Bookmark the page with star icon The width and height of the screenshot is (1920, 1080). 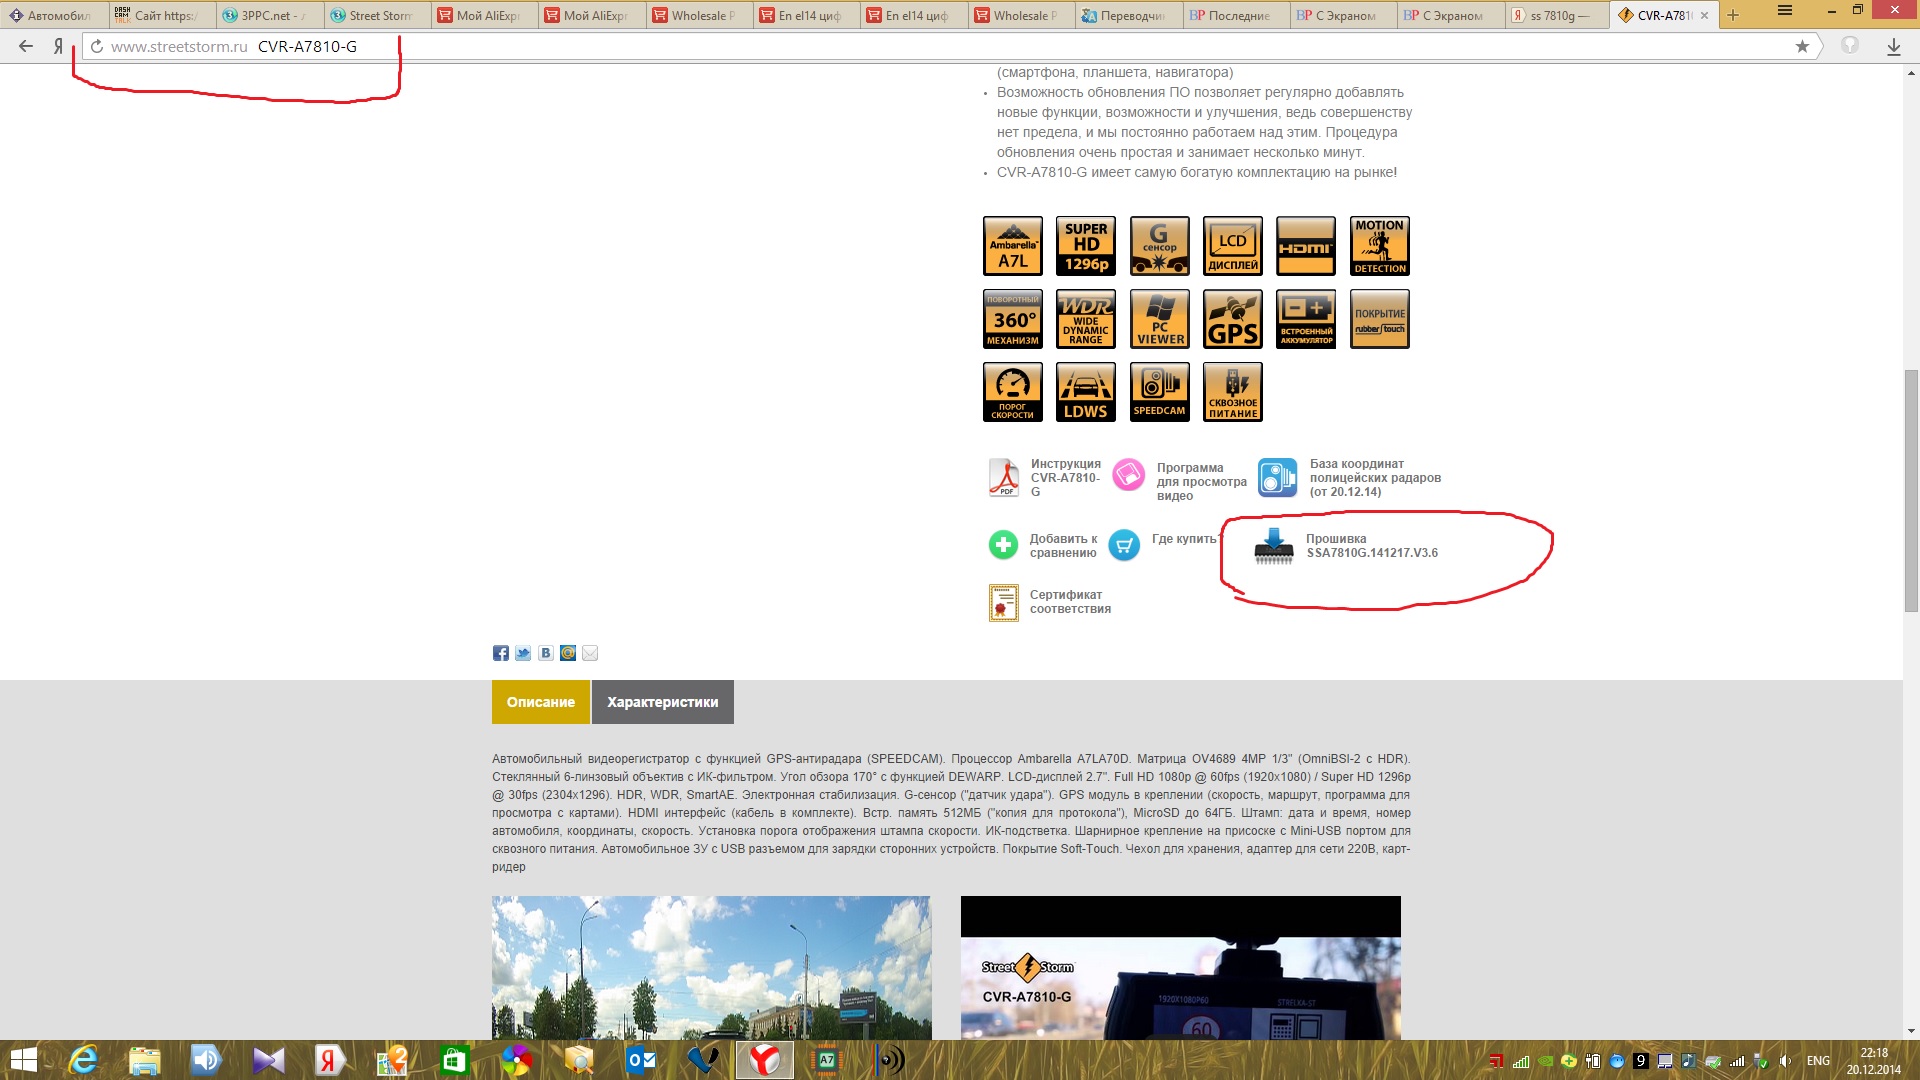pos(1802,46)
